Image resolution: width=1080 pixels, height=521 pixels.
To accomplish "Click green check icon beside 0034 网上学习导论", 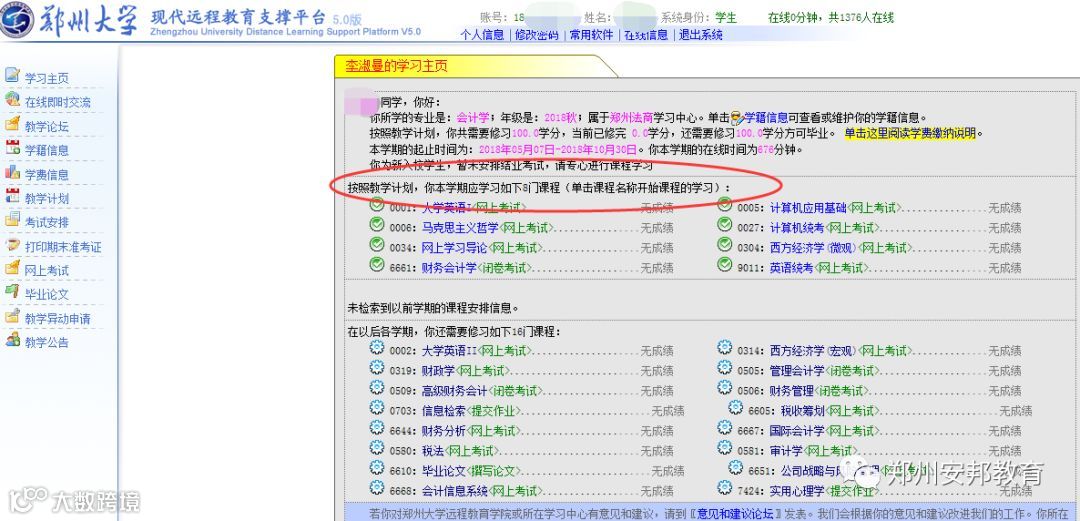I will point(377,245).
